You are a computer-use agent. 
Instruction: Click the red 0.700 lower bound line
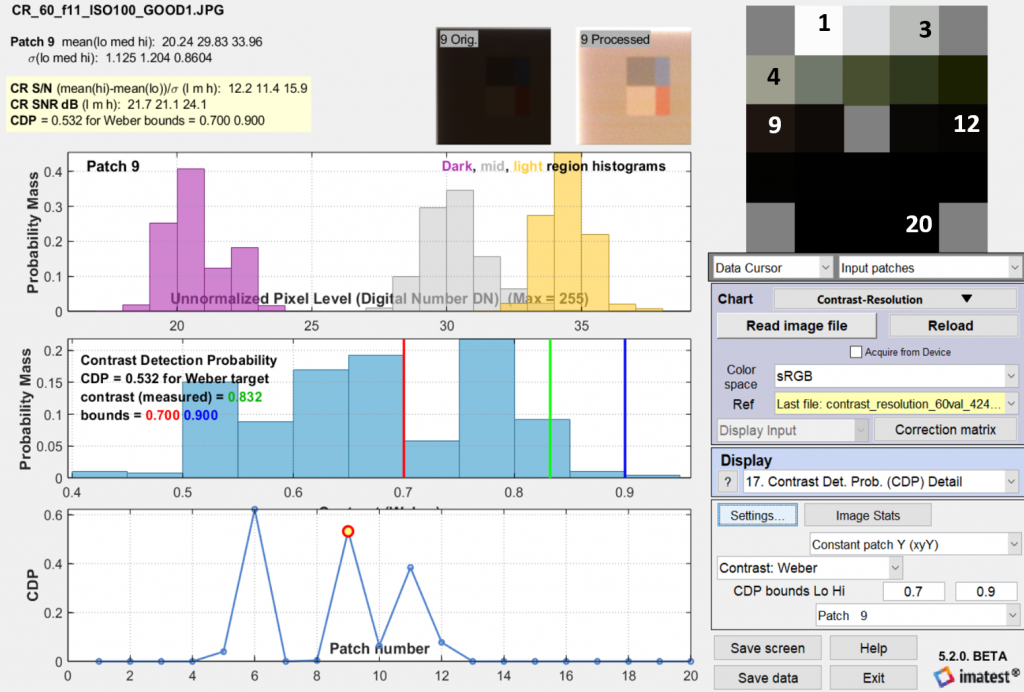tap(404, 408)
